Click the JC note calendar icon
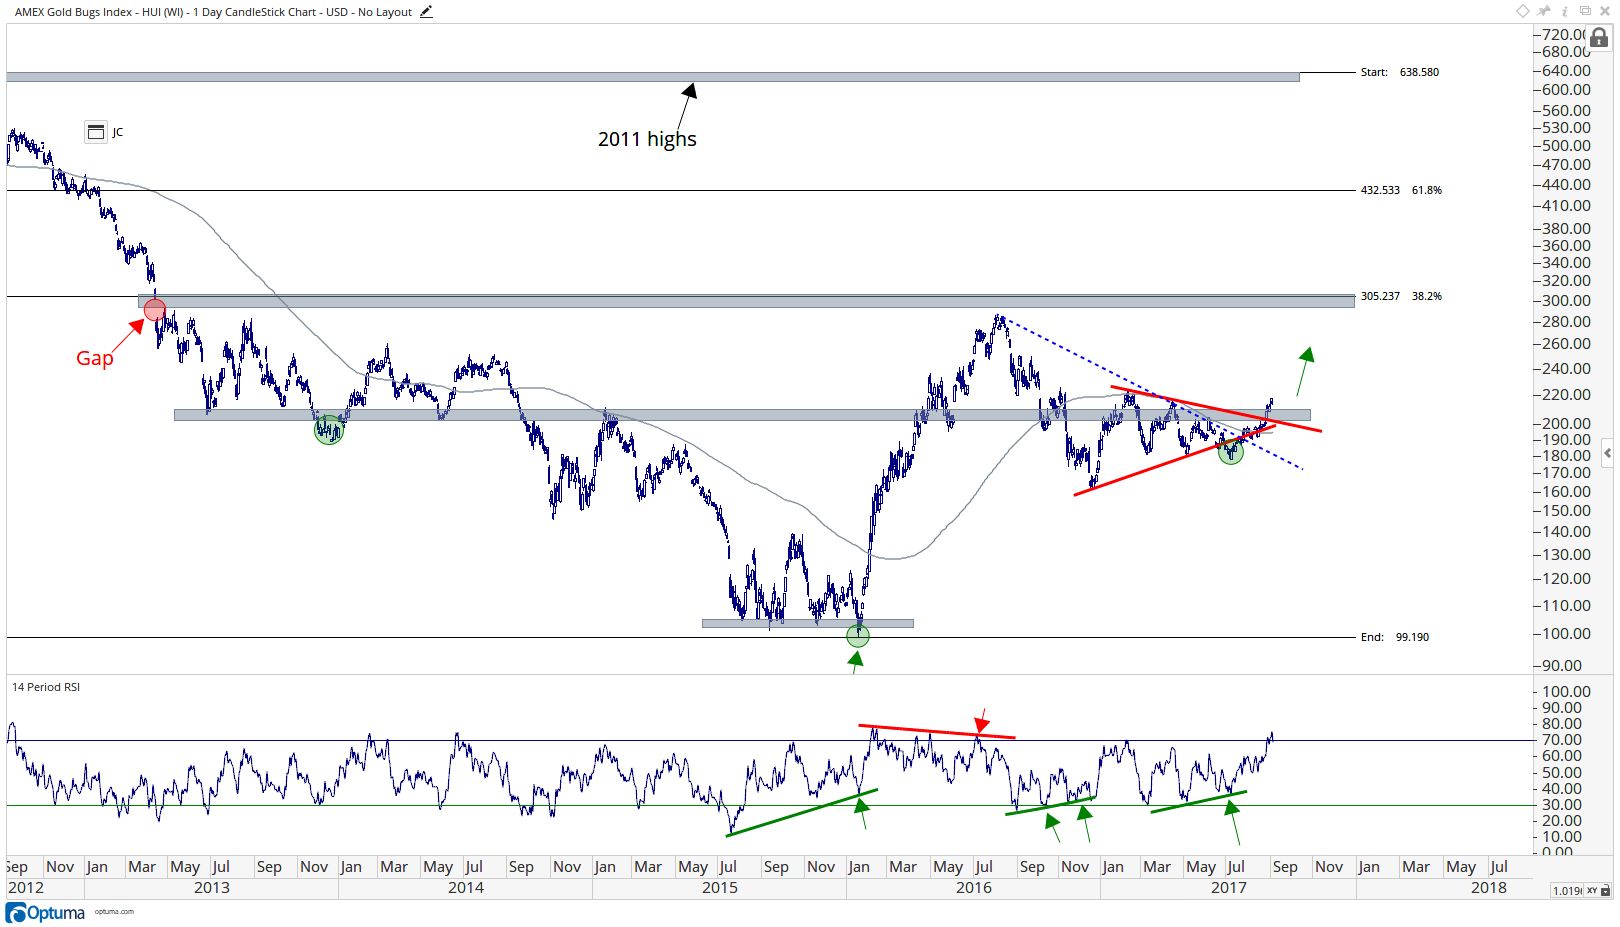Screen dimensions: 1620x927 click(x=96, y=132)
